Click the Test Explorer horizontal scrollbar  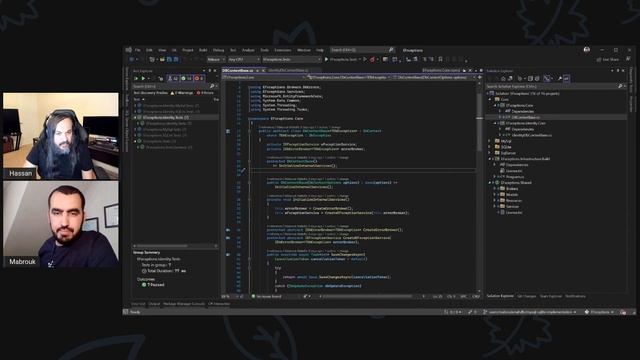162,246
